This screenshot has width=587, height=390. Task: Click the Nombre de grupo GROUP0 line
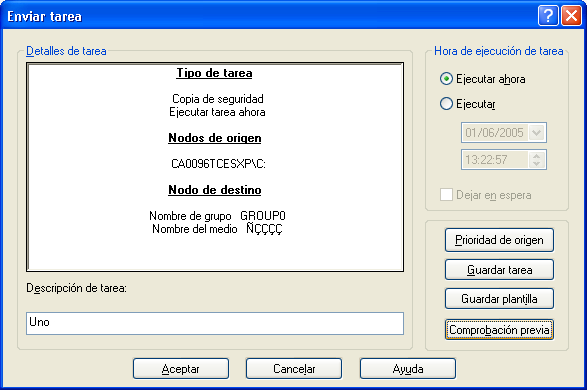pyautogui.click(x=217, y=216)
